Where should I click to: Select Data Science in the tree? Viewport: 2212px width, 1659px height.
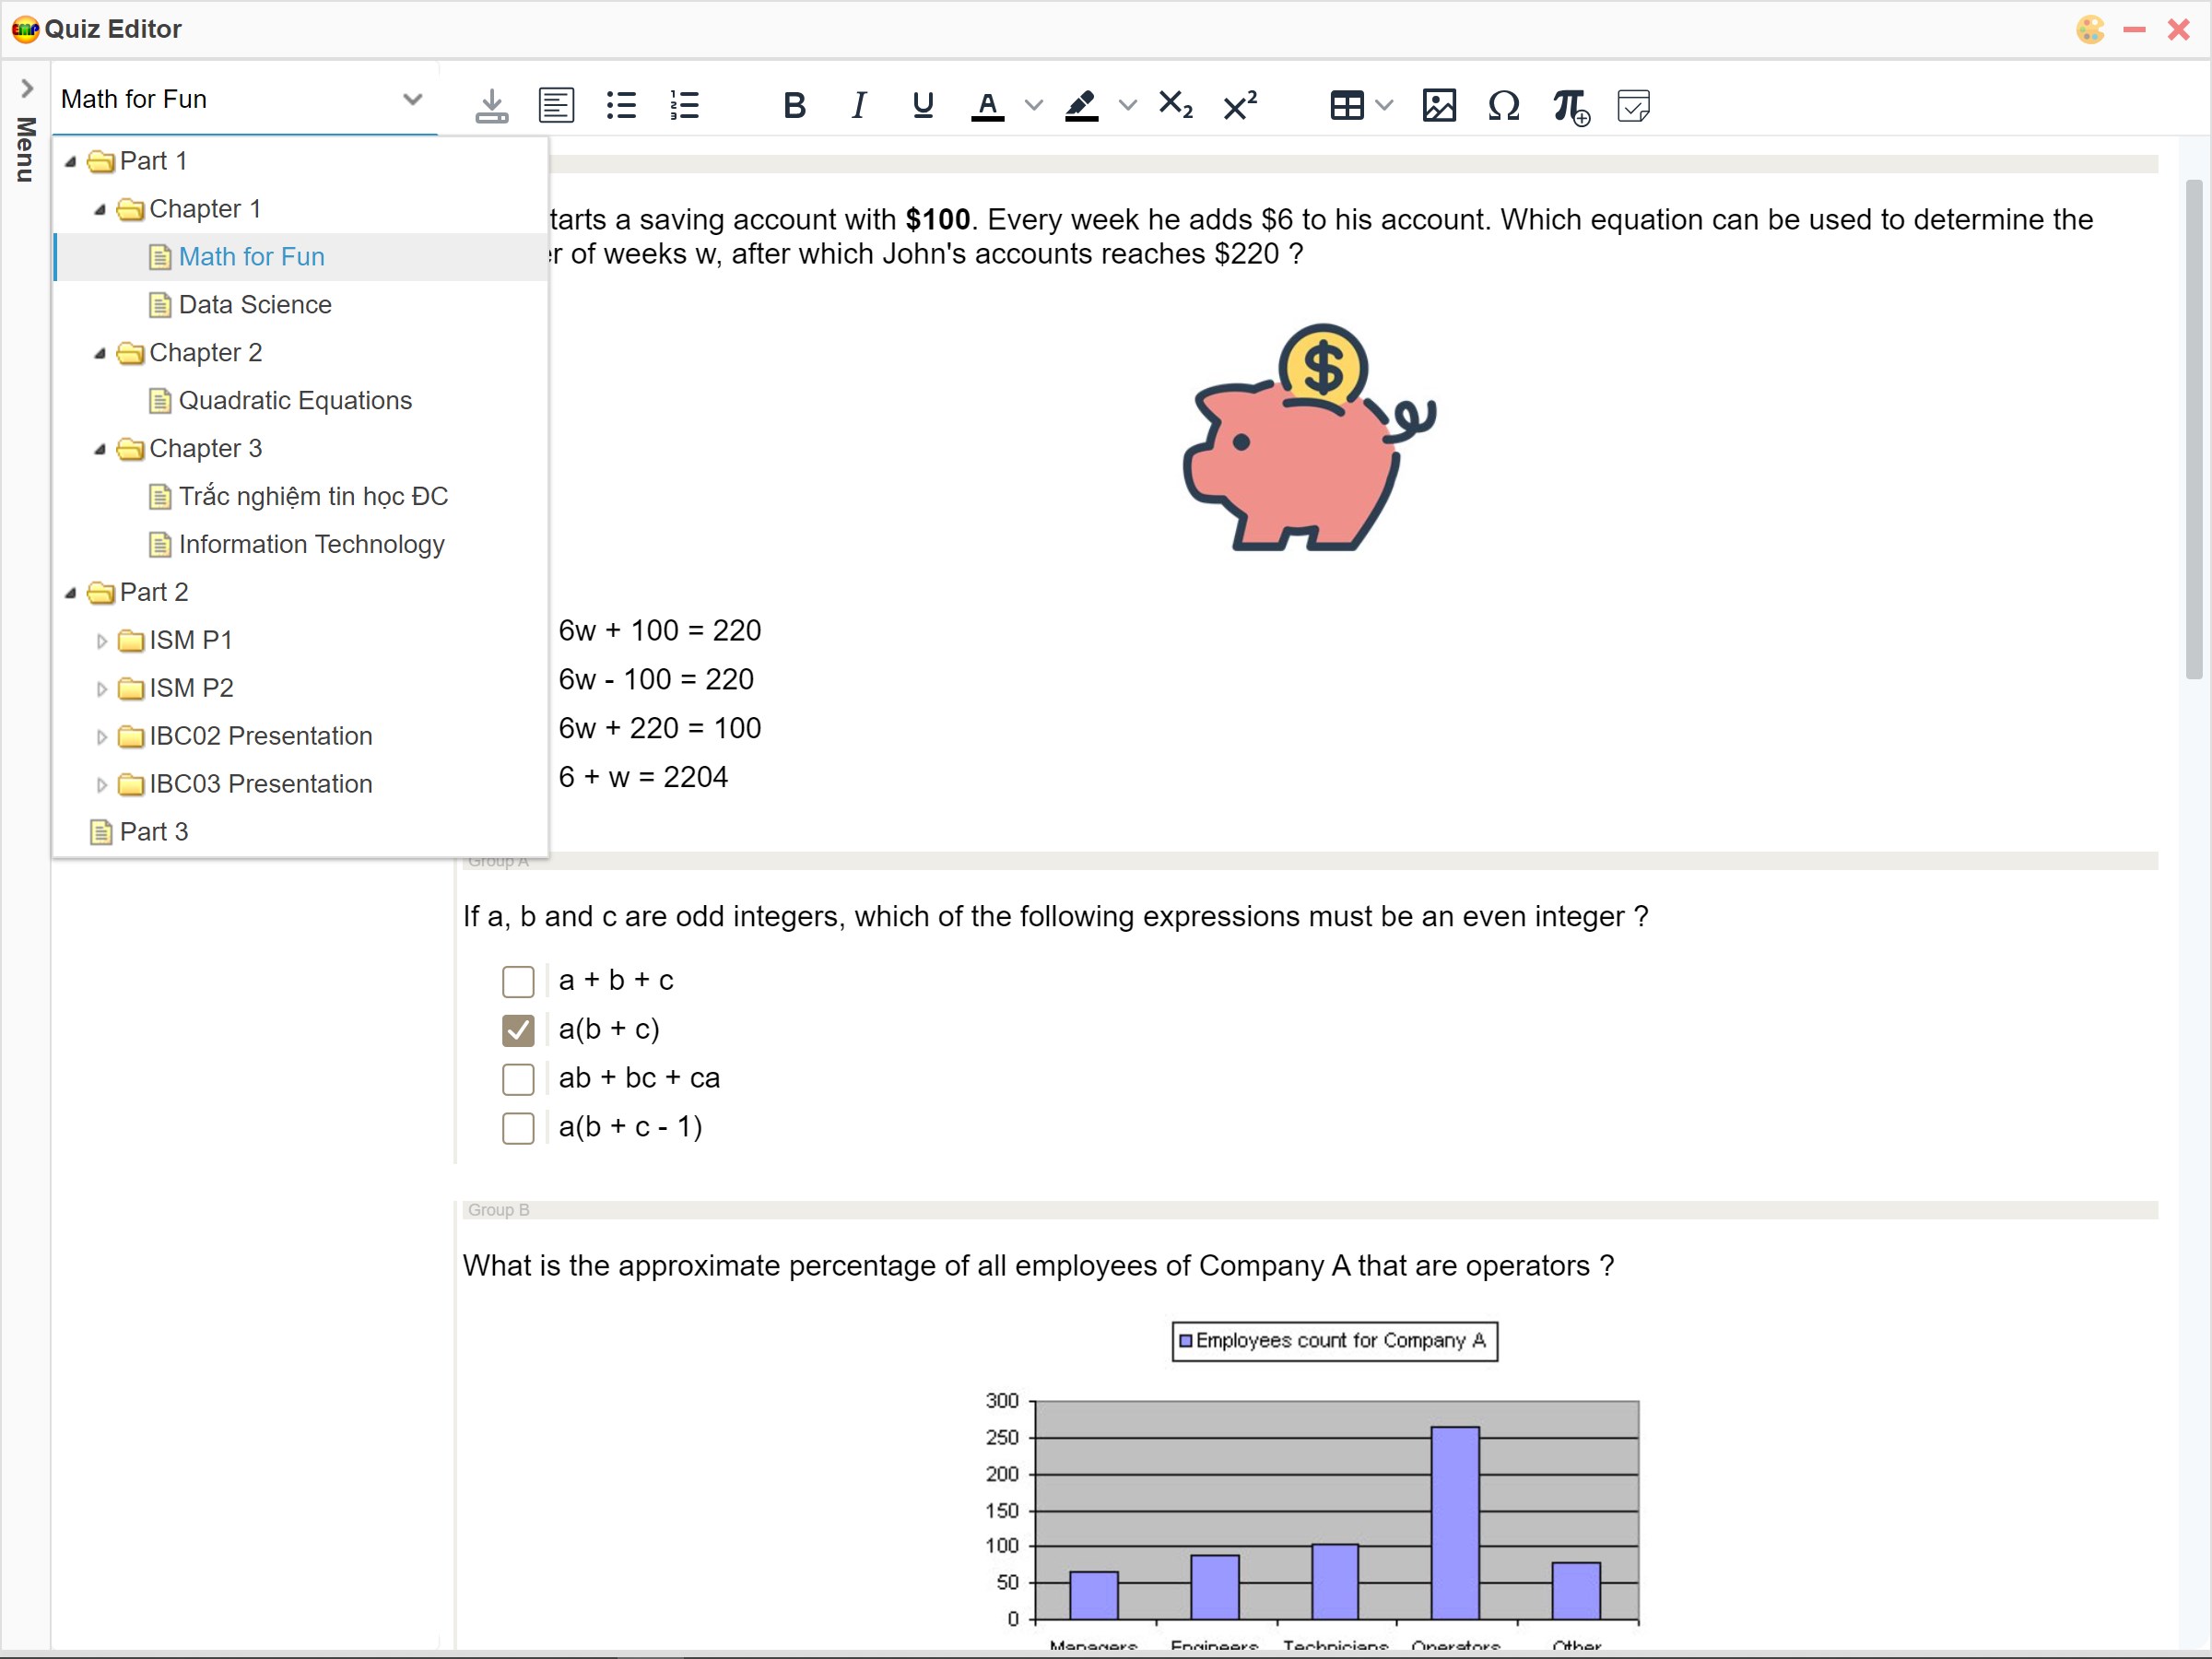coord(254,305)
